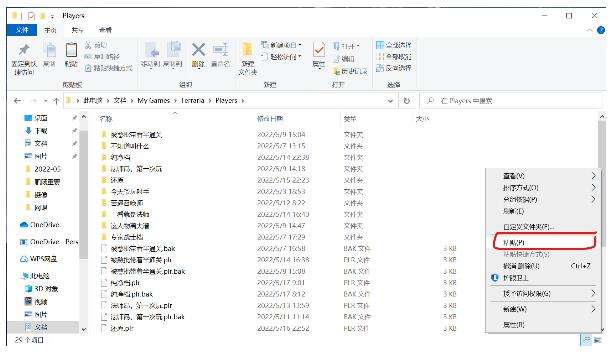Click the Copy icon in the ribbon
This screenshot has width=614, height=362.
pyautogui.click(x=50, y=51)
